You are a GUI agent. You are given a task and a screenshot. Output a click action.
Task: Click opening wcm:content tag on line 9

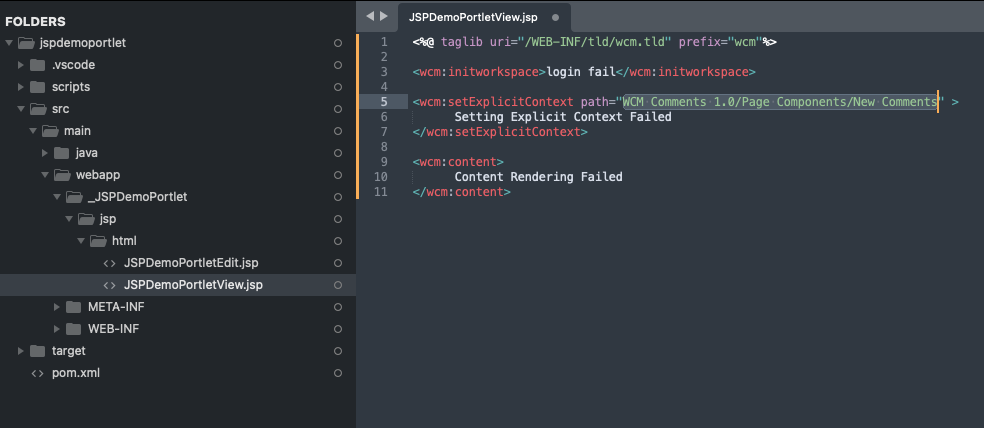click(x=458, y=162)
